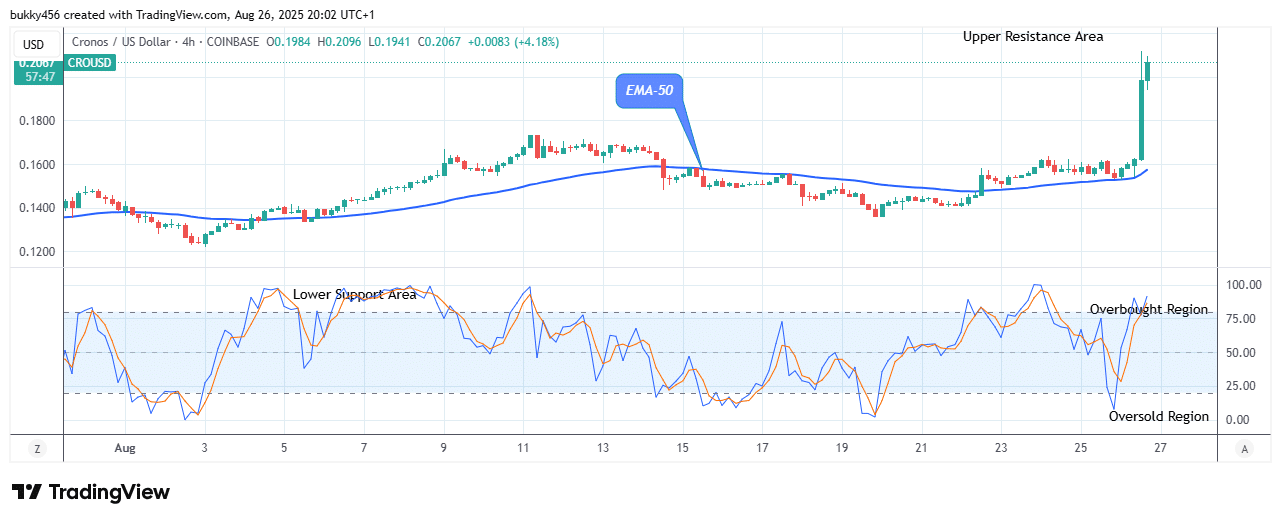Click the H0.2096 high price value
Image resolution: width=1281 pixels, height=522 pixels.
tap(341, 42)
